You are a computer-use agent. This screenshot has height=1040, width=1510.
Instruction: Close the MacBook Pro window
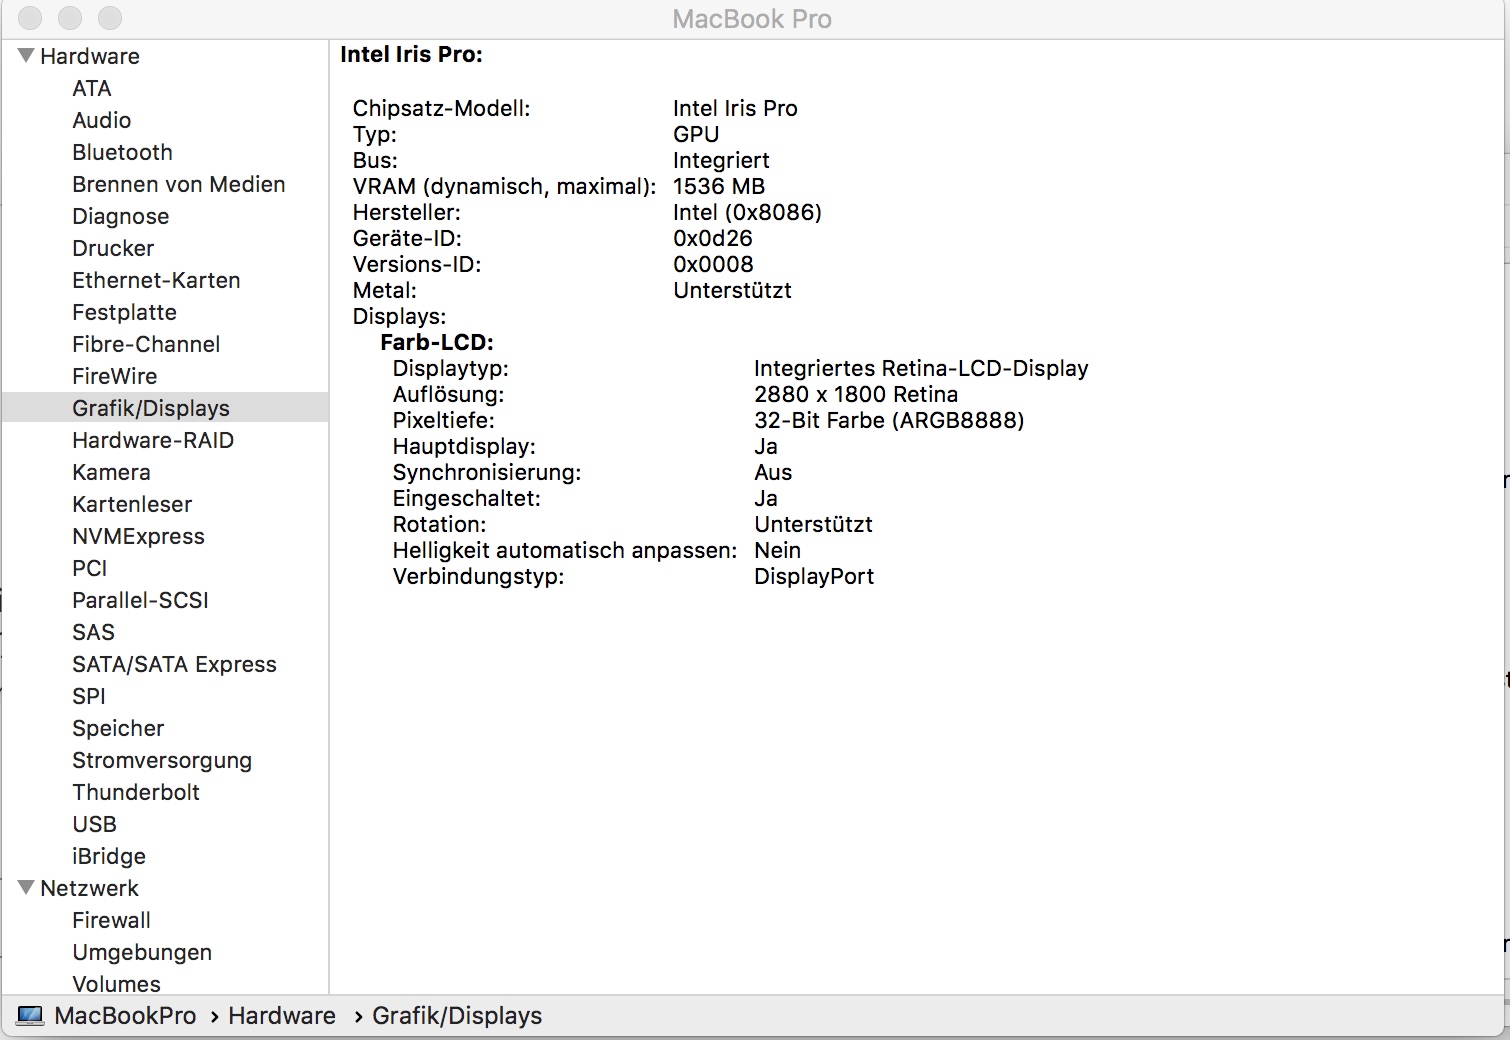click(30, 18)
